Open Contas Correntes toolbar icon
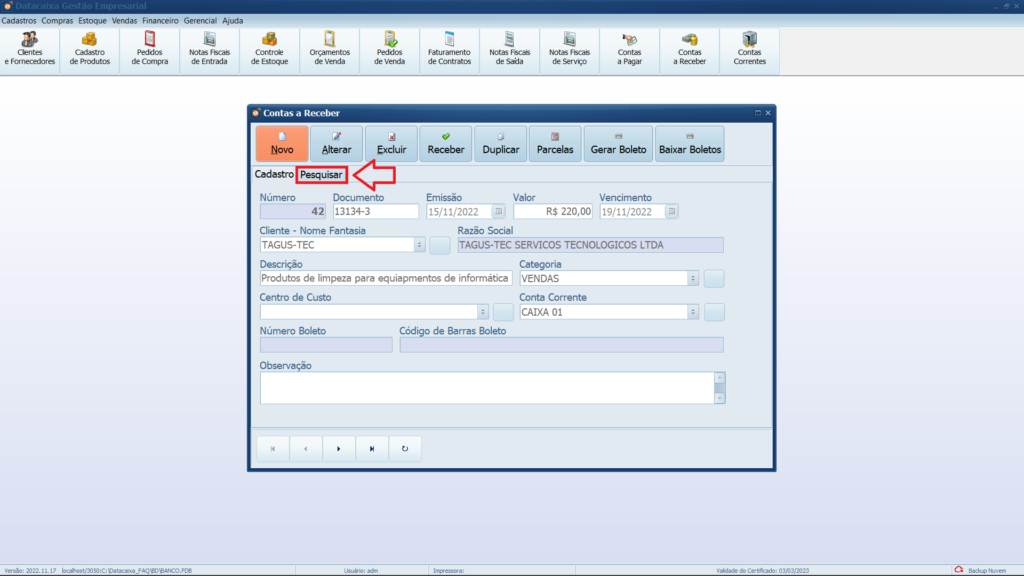 tap(749, 49)
